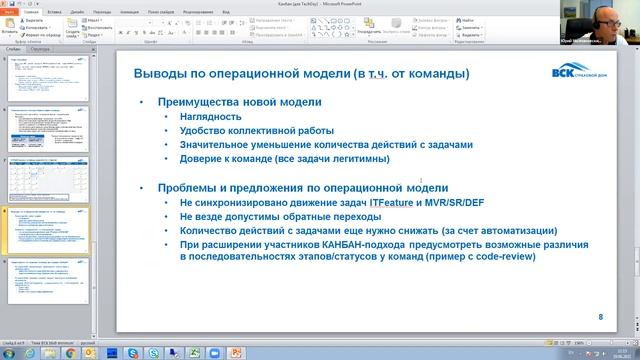Open the File tab
This screenshot has height=360, width=640.
[9, 12]
